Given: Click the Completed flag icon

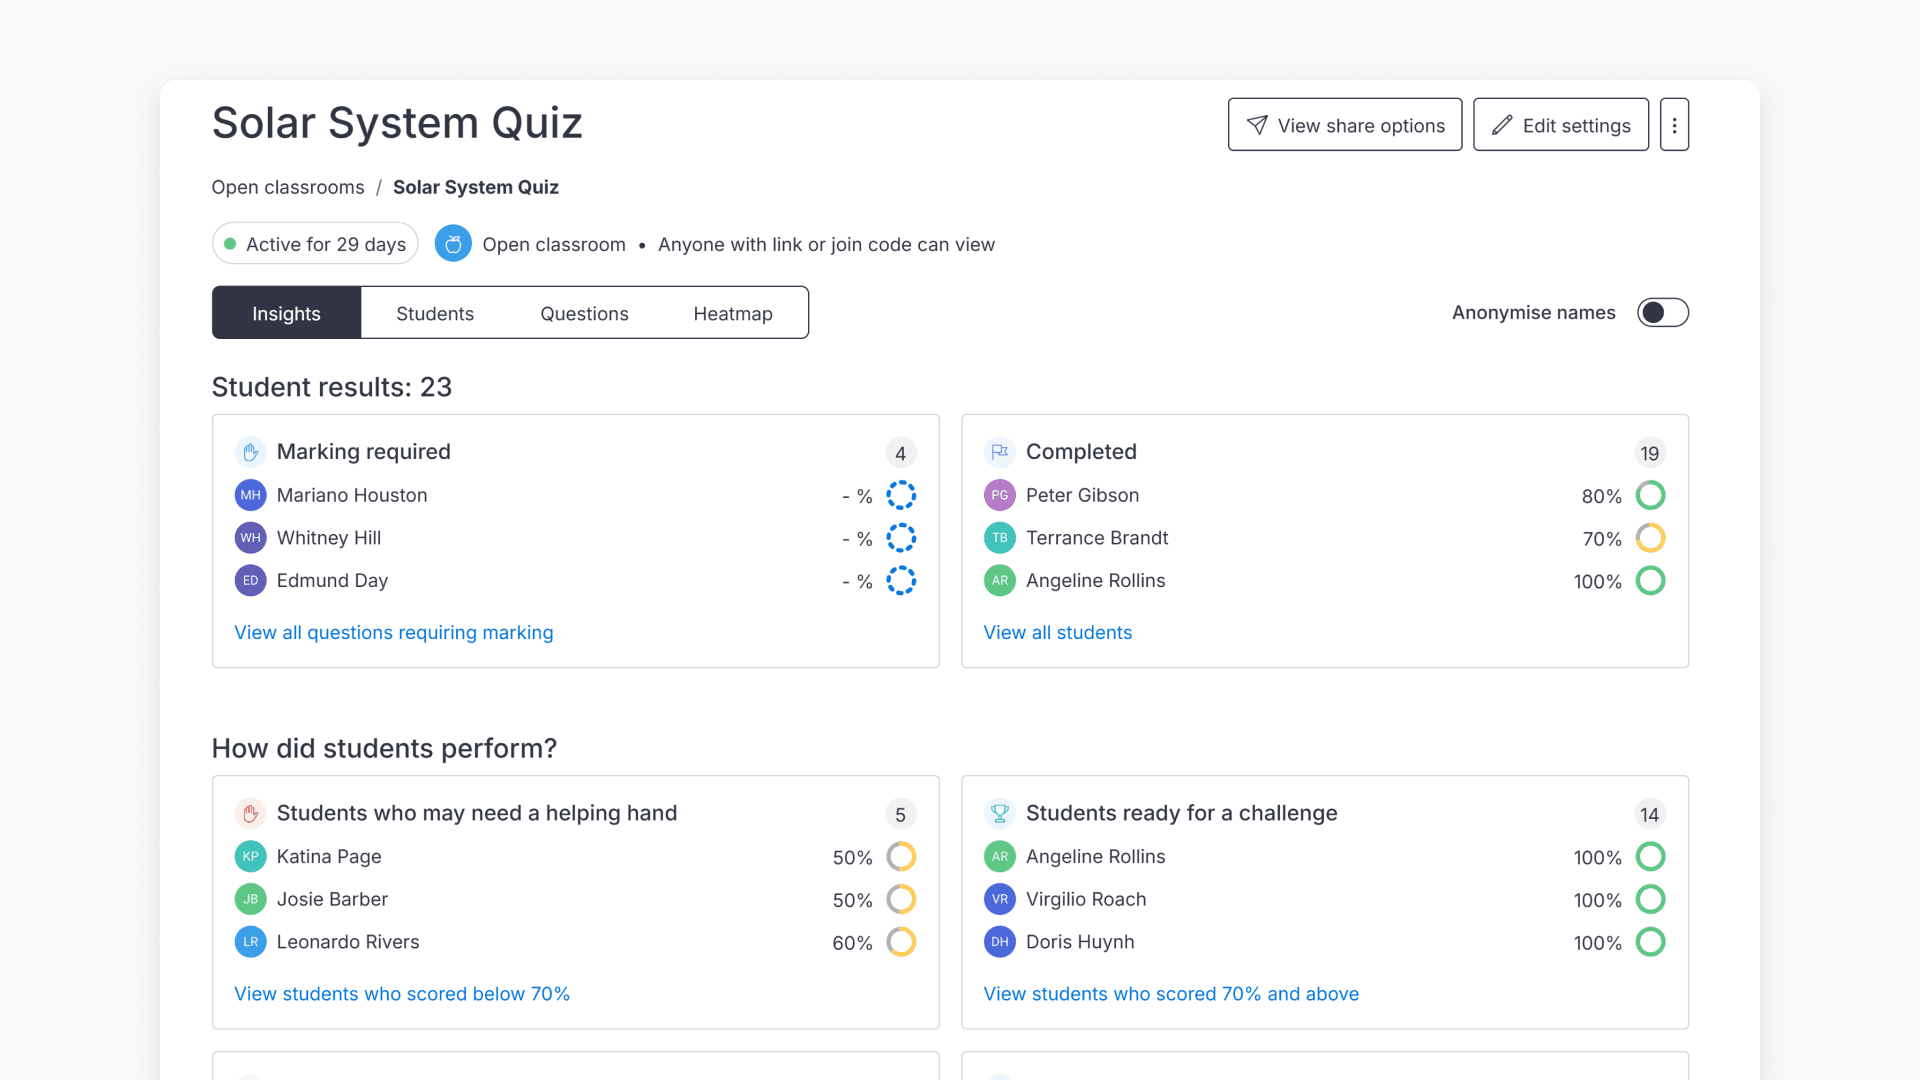Looking at the screenshot, I should pyautogui.click(x=999, y=452).
